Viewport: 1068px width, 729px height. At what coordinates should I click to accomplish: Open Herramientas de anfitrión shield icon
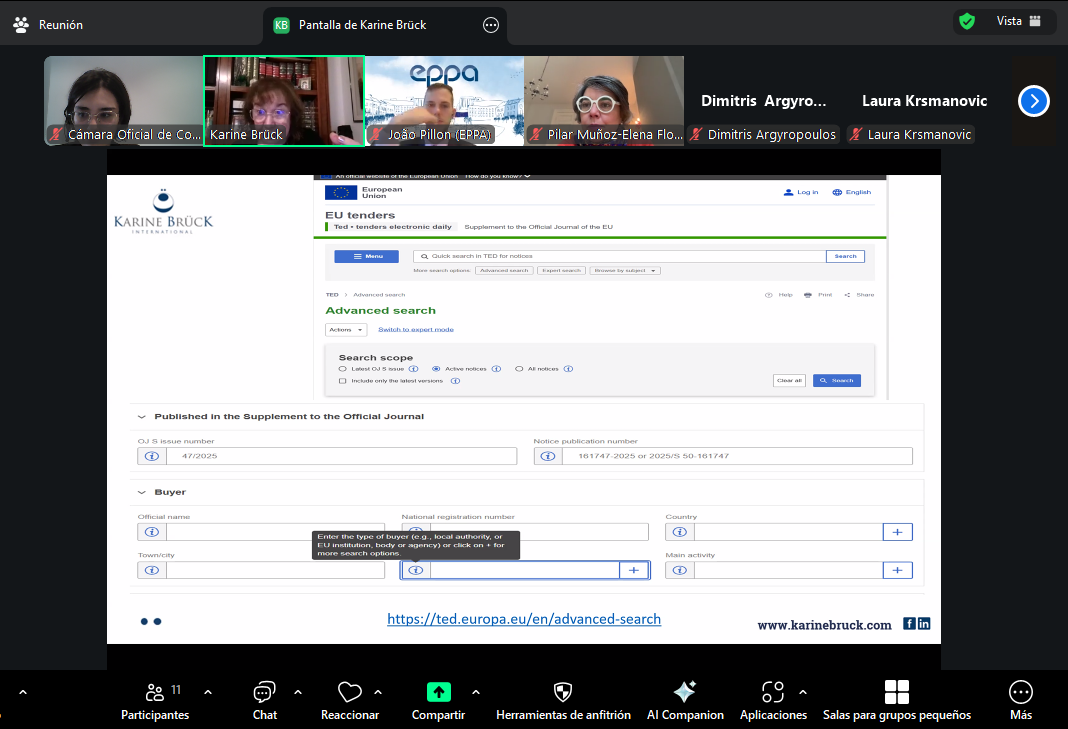click(563, 693)
